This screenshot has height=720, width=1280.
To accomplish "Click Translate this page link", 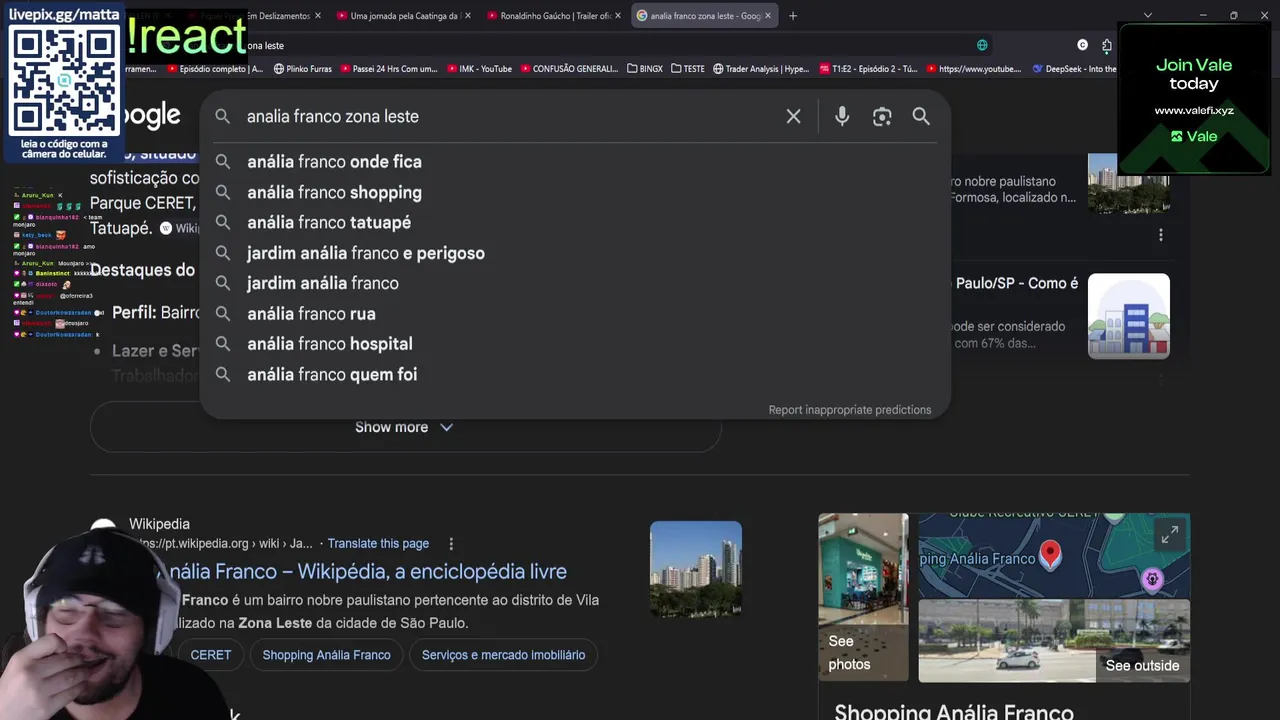I will point(378,543).
